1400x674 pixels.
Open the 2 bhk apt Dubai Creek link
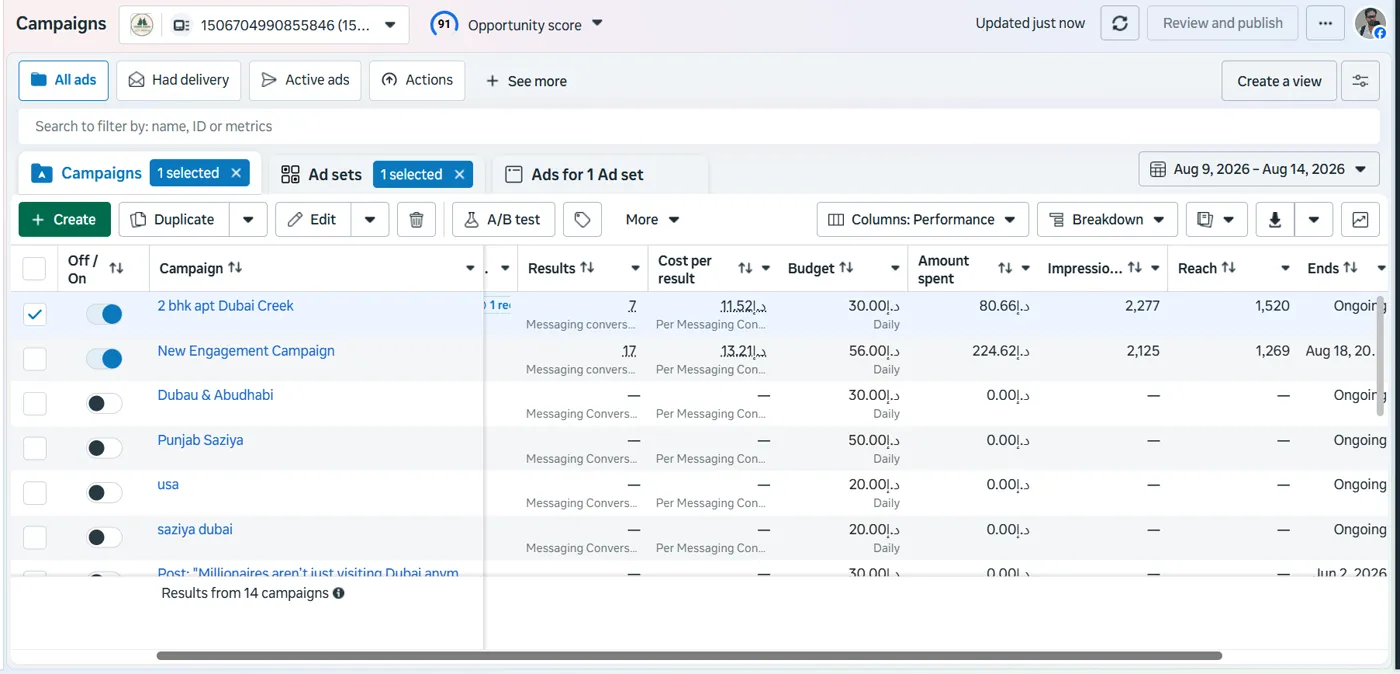225,306
